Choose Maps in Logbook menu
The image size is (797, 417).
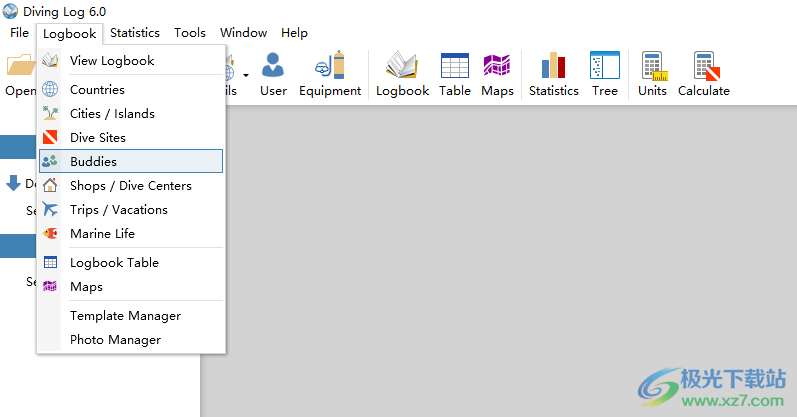tap(131, 286)
